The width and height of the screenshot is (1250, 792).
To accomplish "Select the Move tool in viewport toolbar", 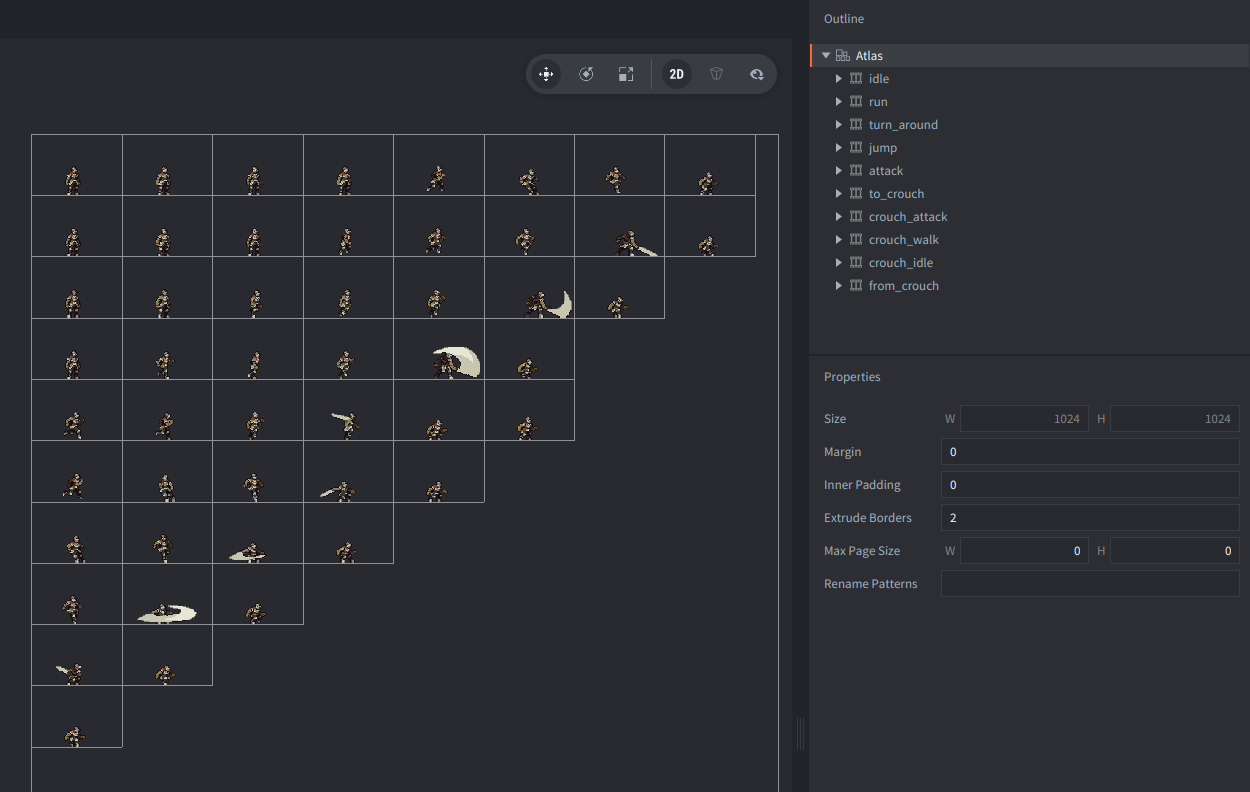I will pyautogui.click(x=546, y=74).
